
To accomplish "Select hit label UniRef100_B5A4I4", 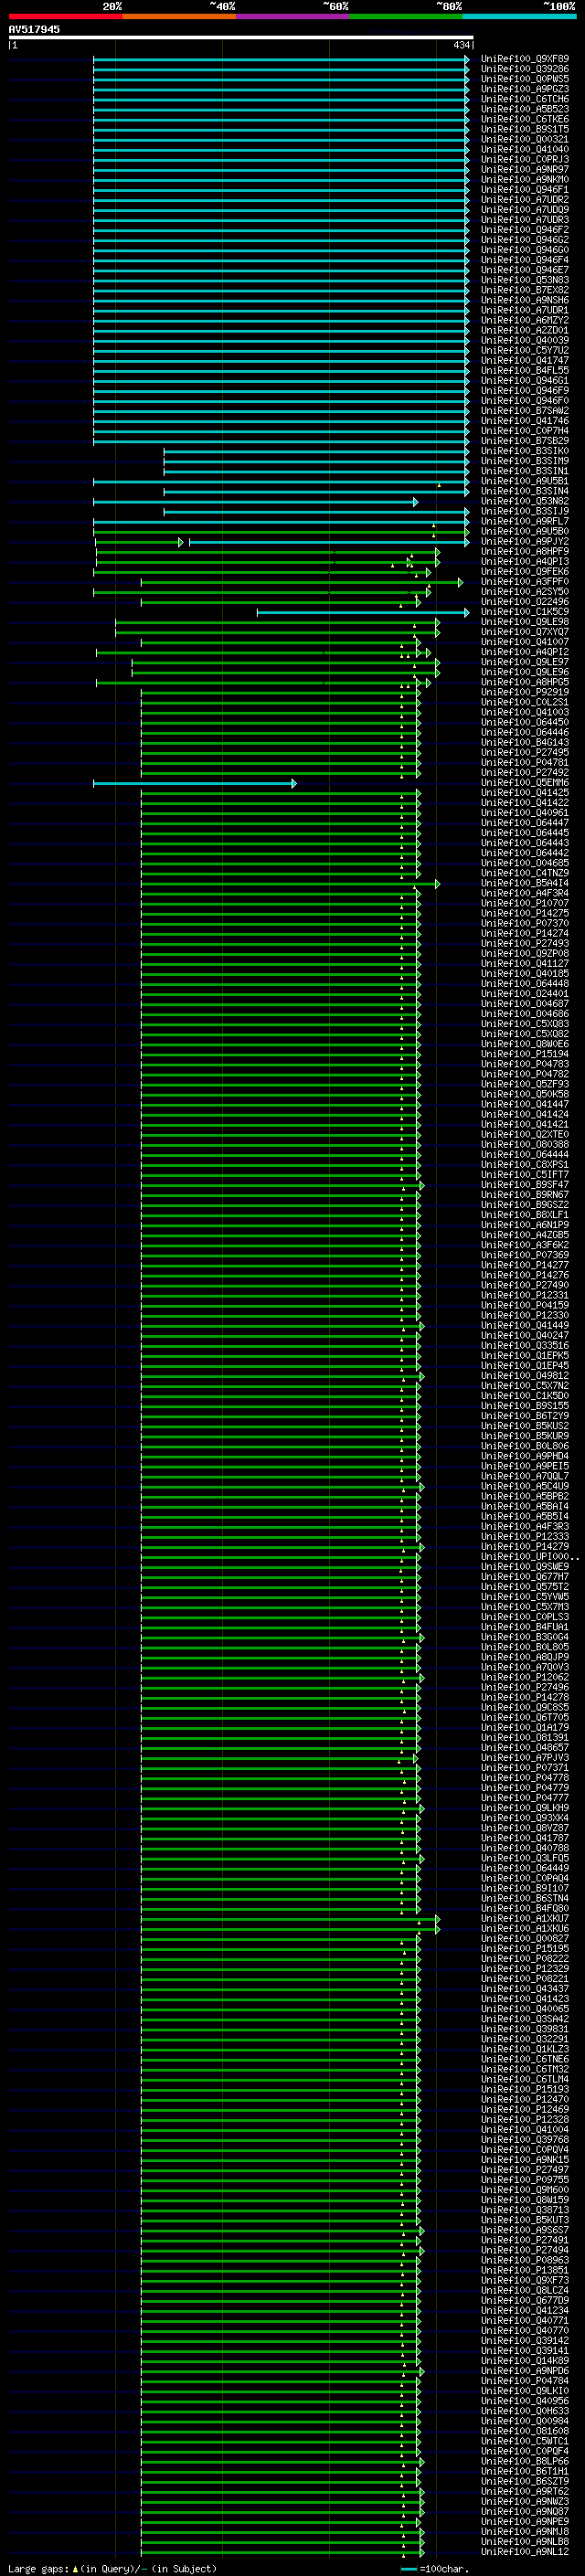I will pyautogui.click(x=525, y=883).
